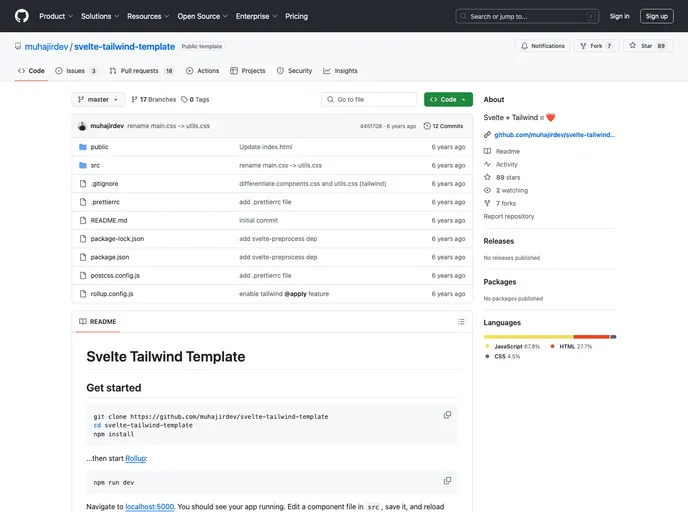Expand the Product menu
Screen dimensions: 688x512
pyautogui.click(x=56, y=16)
